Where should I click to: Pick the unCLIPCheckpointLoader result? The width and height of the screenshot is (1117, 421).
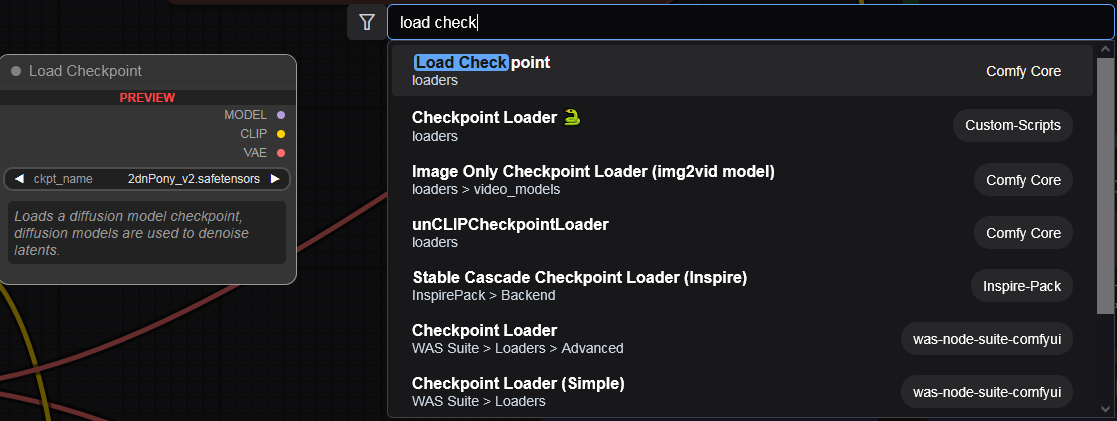pyautogui.click(x=742, y=233)
